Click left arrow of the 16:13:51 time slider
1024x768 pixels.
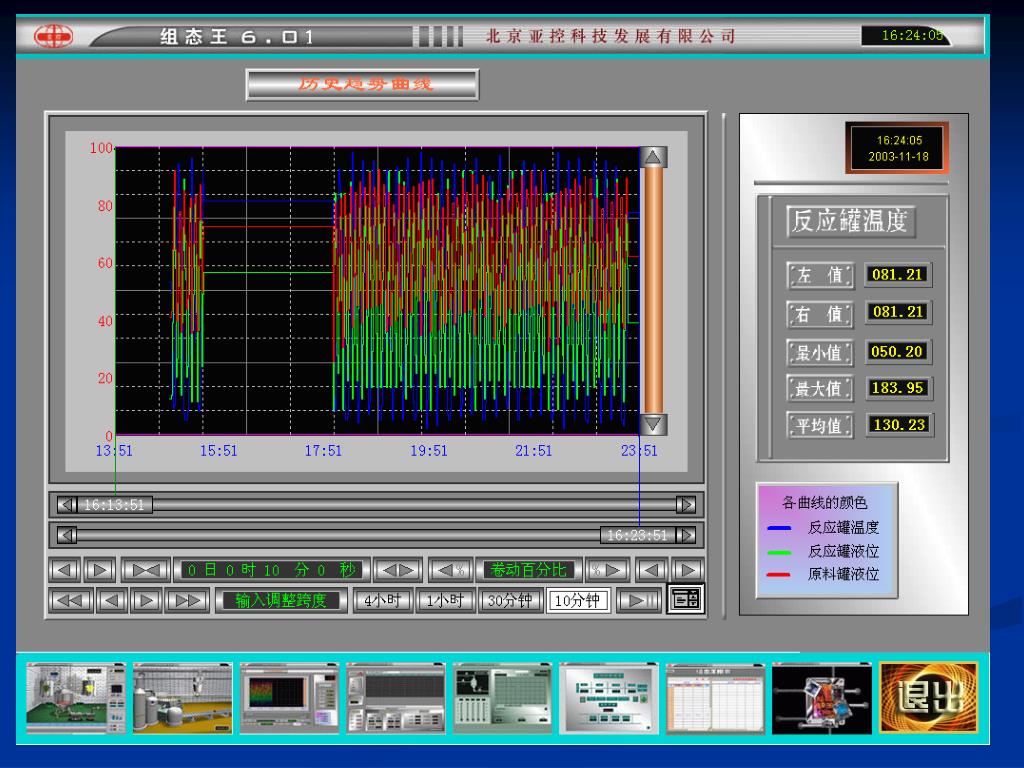(67, 505)
